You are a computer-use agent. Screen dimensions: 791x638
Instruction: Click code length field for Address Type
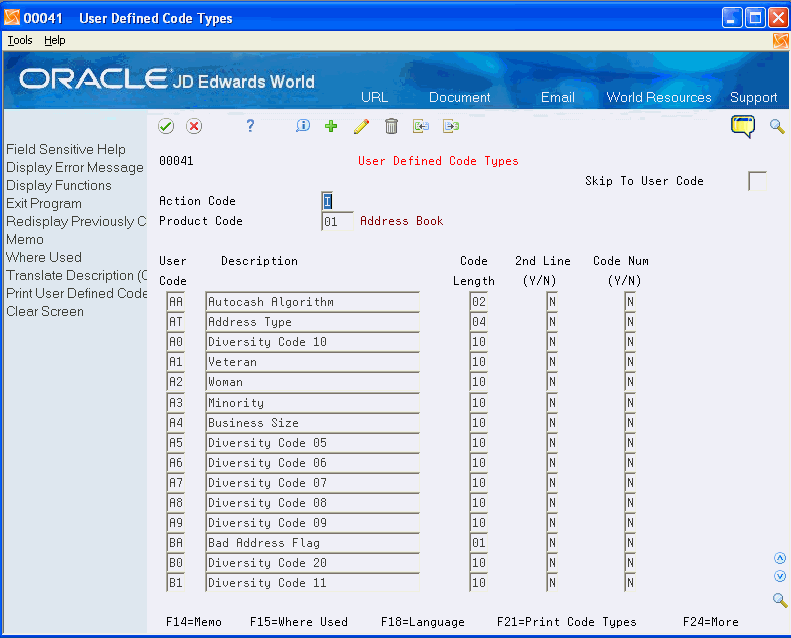click(478, 322)
